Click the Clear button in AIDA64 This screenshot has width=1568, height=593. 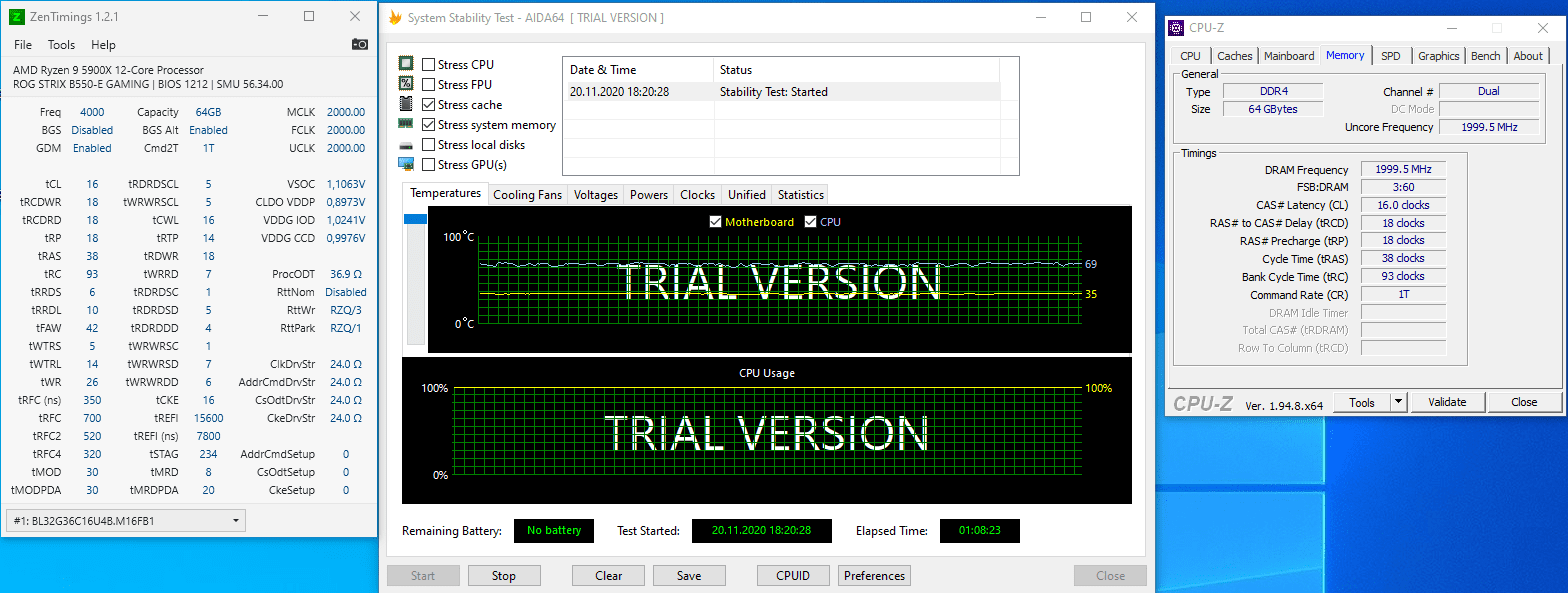pyautogui.click(x=609, y=575)
